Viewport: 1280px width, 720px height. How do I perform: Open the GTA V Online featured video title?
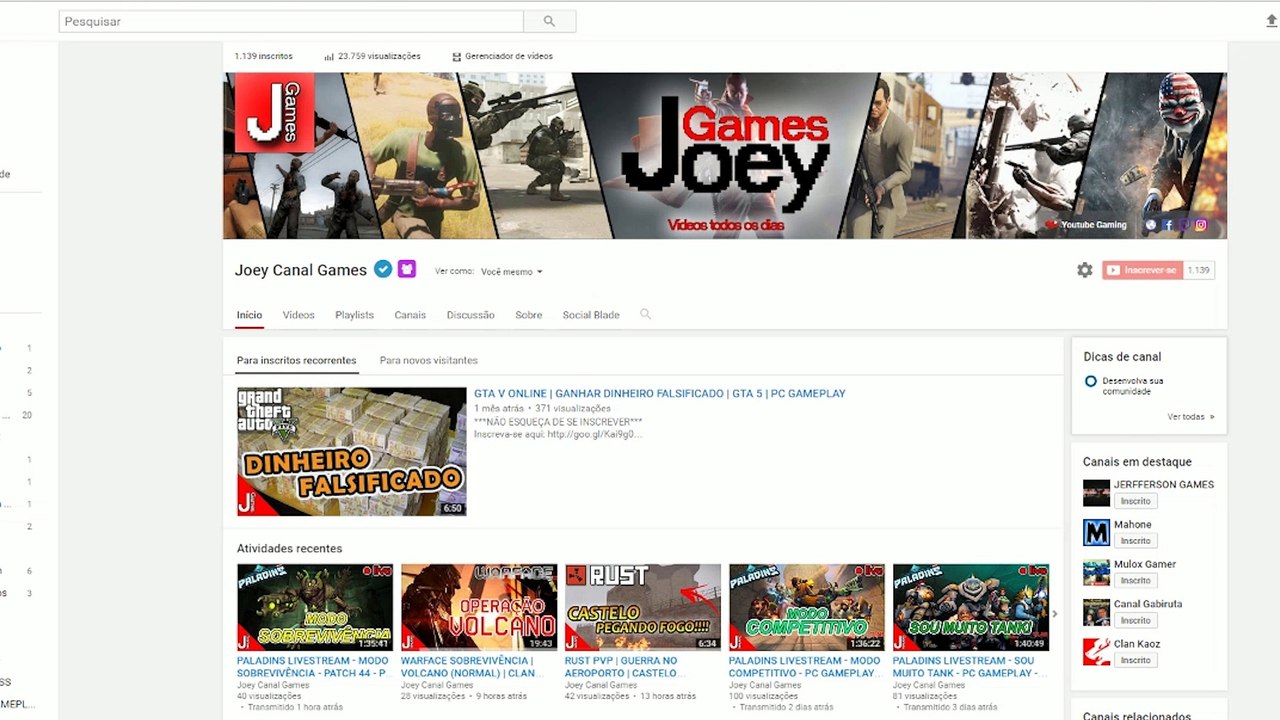660,394
